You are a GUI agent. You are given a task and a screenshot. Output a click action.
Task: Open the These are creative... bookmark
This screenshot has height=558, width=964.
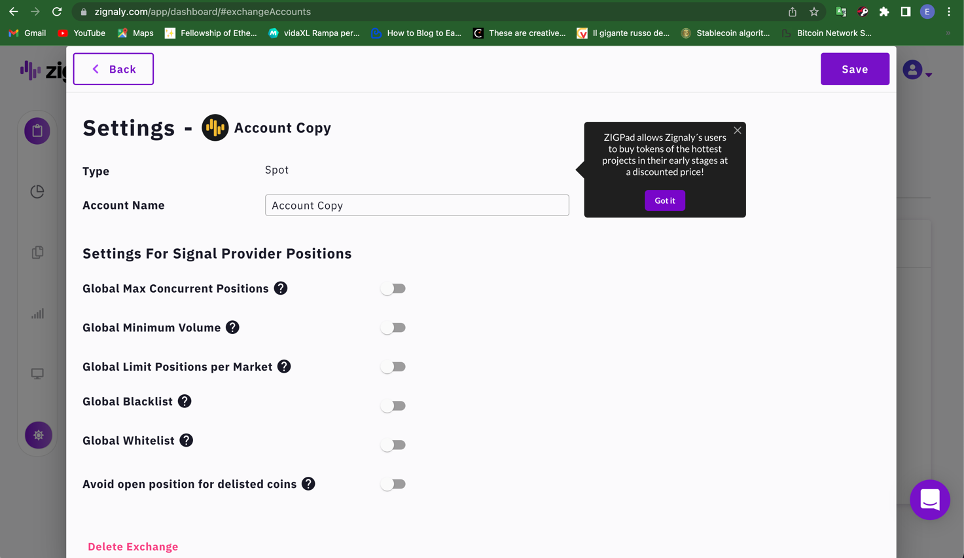coord(519,33)
